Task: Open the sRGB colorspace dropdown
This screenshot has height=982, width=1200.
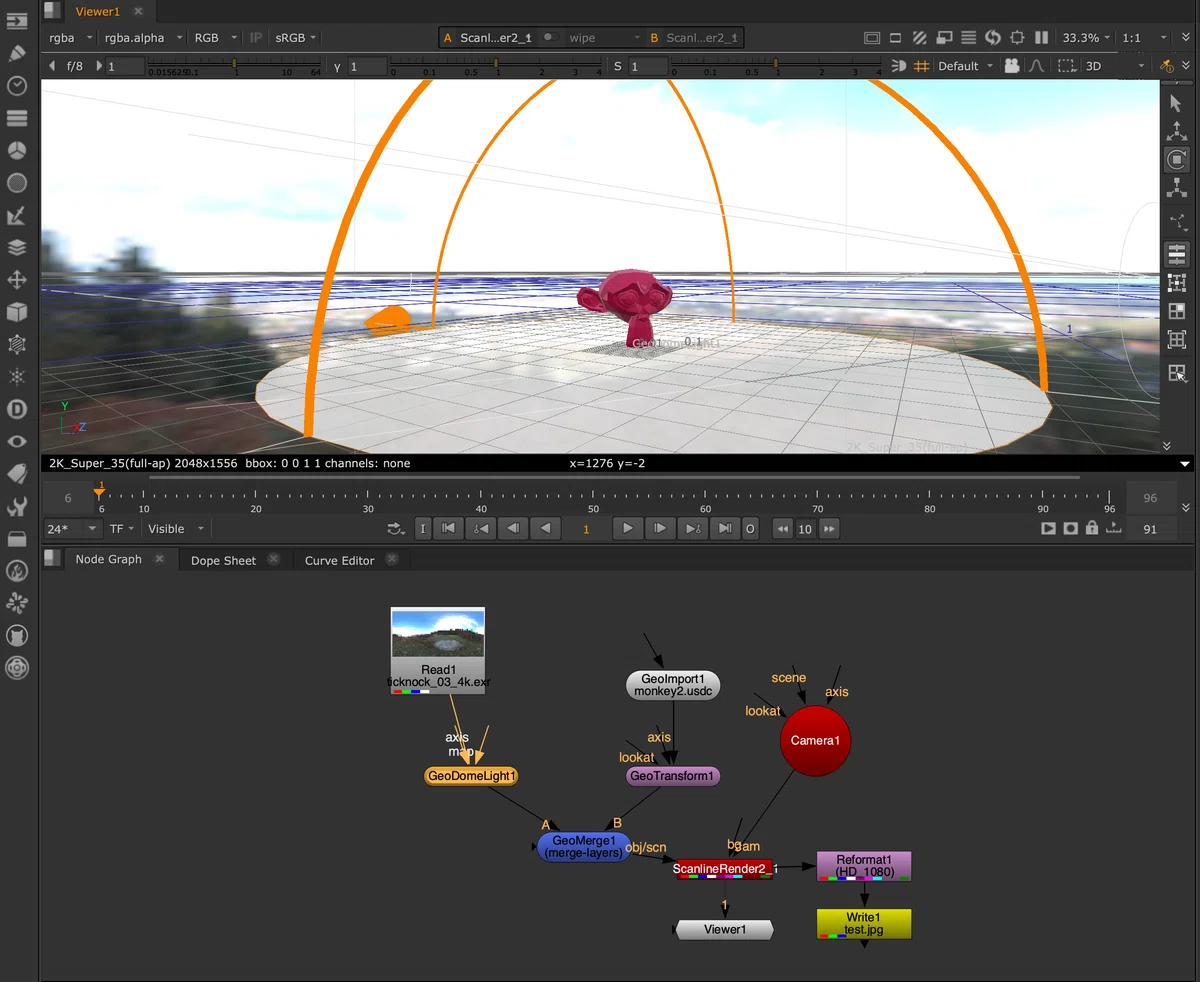Action: [x=295, y=38]
